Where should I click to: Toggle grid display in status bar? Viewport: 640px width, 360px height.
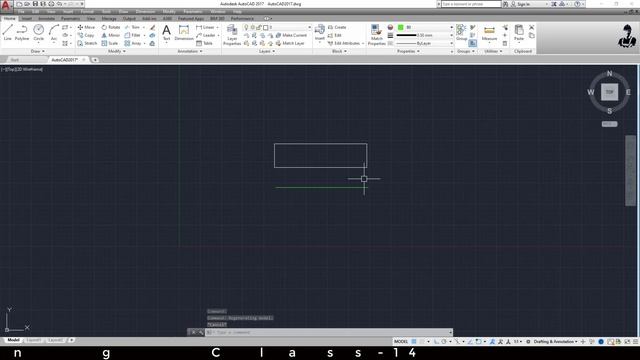tap(414, 342)
